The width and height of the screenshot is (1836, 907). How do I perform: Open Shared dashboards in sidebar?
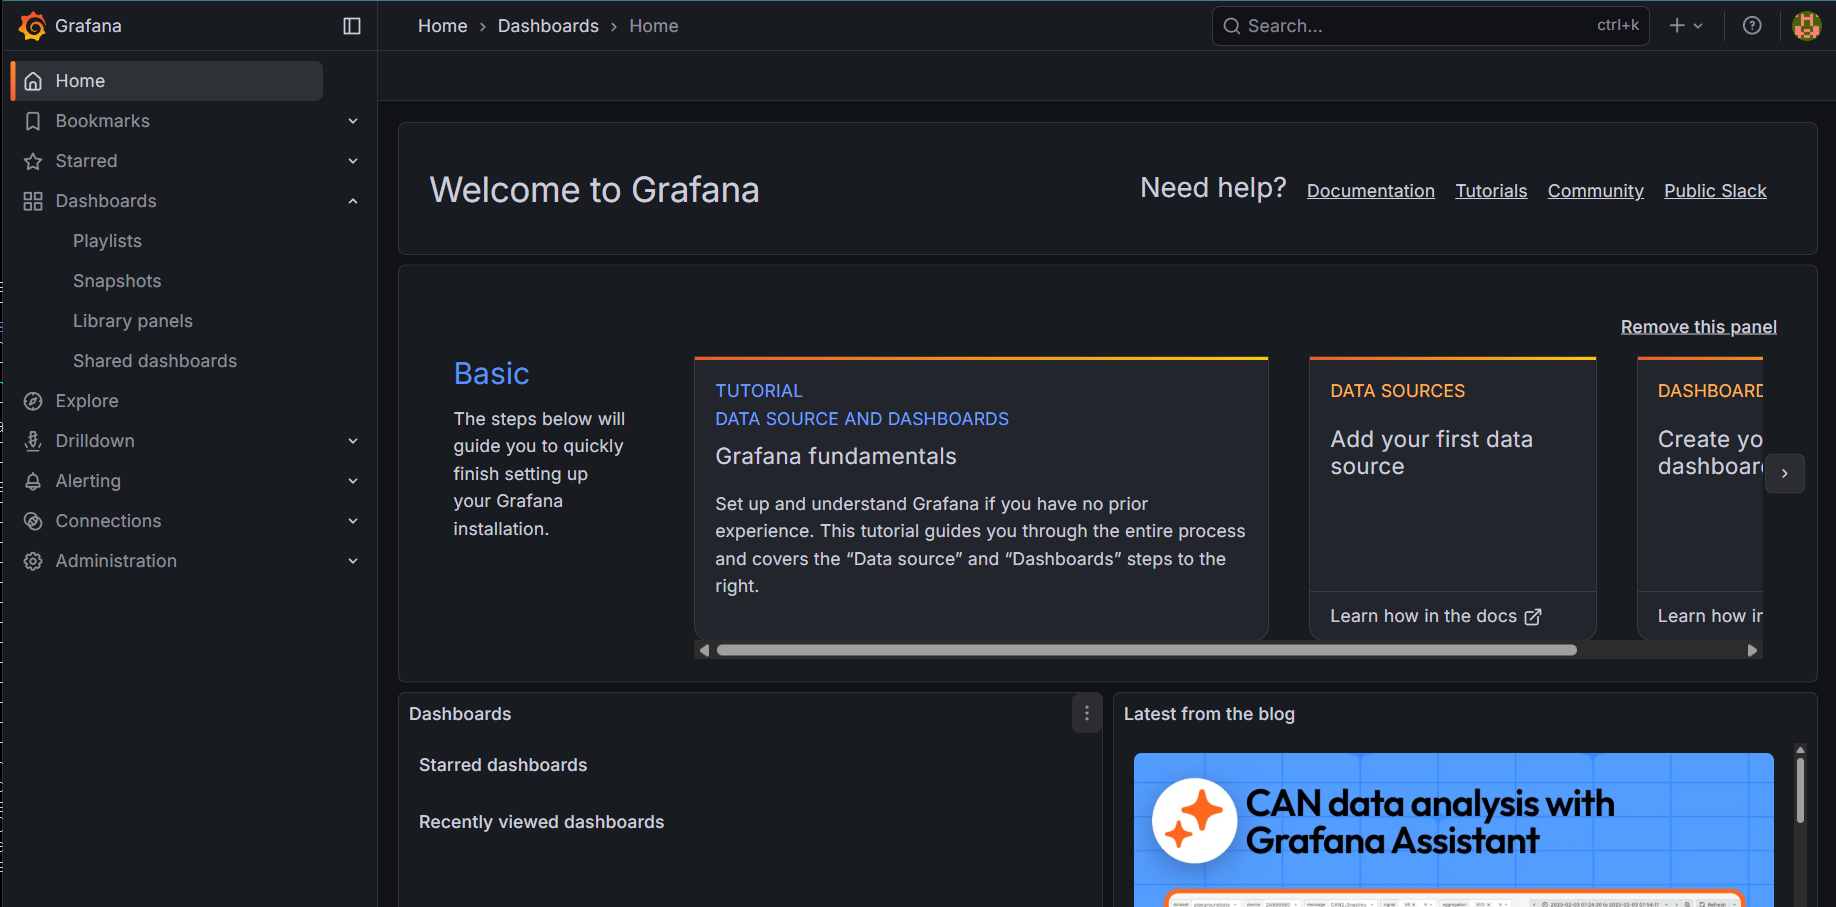pyautogui.click(x=155, y=361)
